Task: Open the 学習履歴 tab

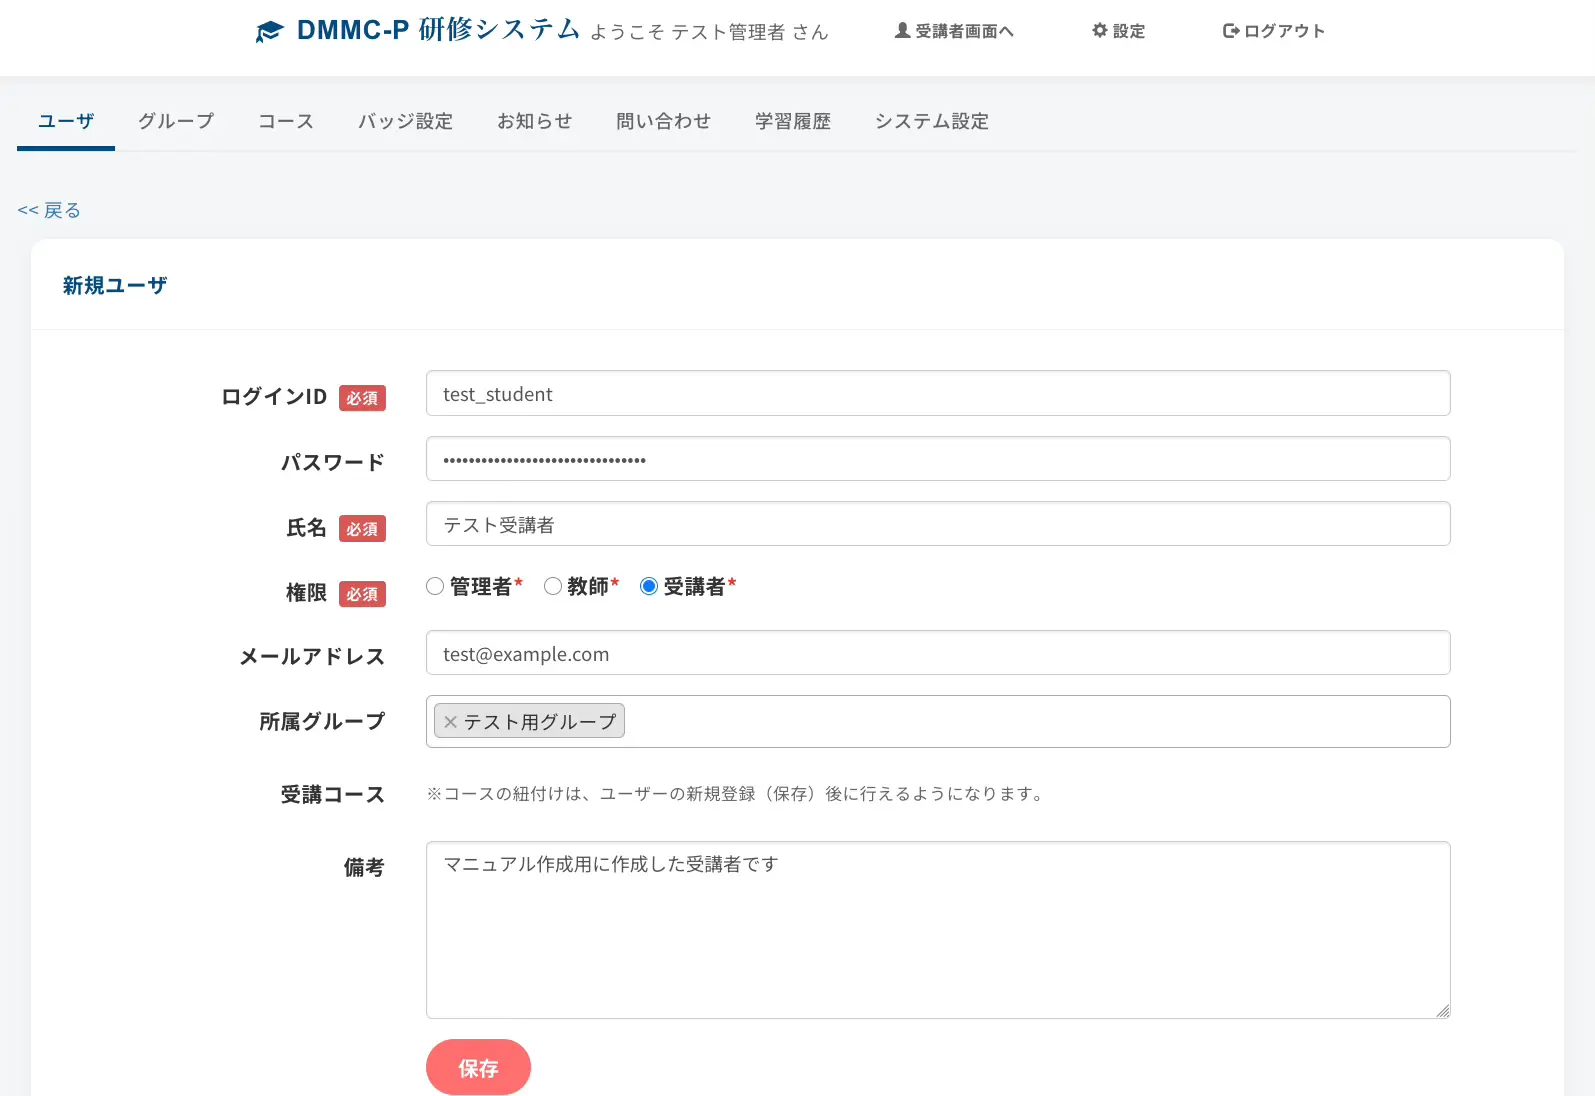Action: (x=792, y=122)
